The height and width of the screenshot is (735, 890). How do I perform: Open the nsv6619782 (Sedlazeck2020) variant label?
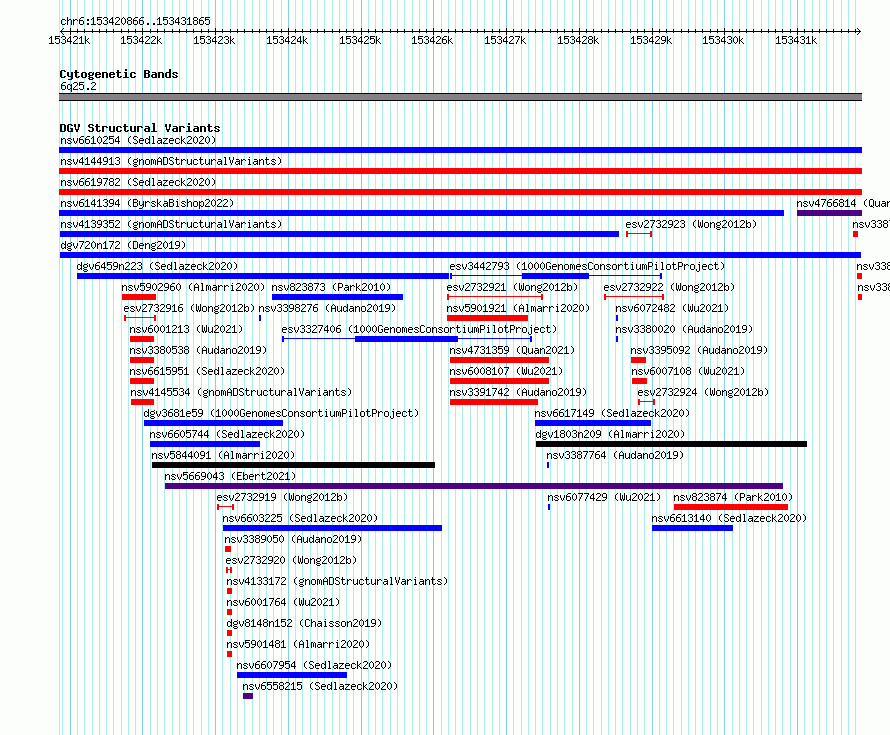[x=138, y=182]
